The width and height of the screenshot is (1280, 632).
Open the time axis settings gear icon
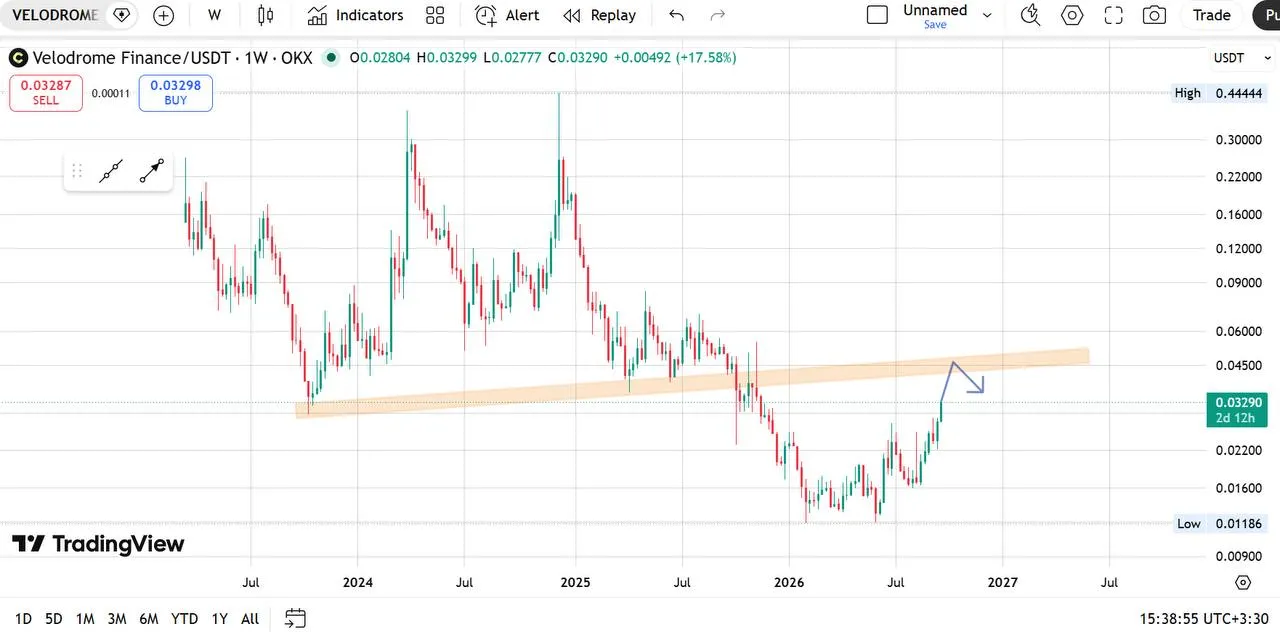pyautogui.click(x=1242, y=582)
